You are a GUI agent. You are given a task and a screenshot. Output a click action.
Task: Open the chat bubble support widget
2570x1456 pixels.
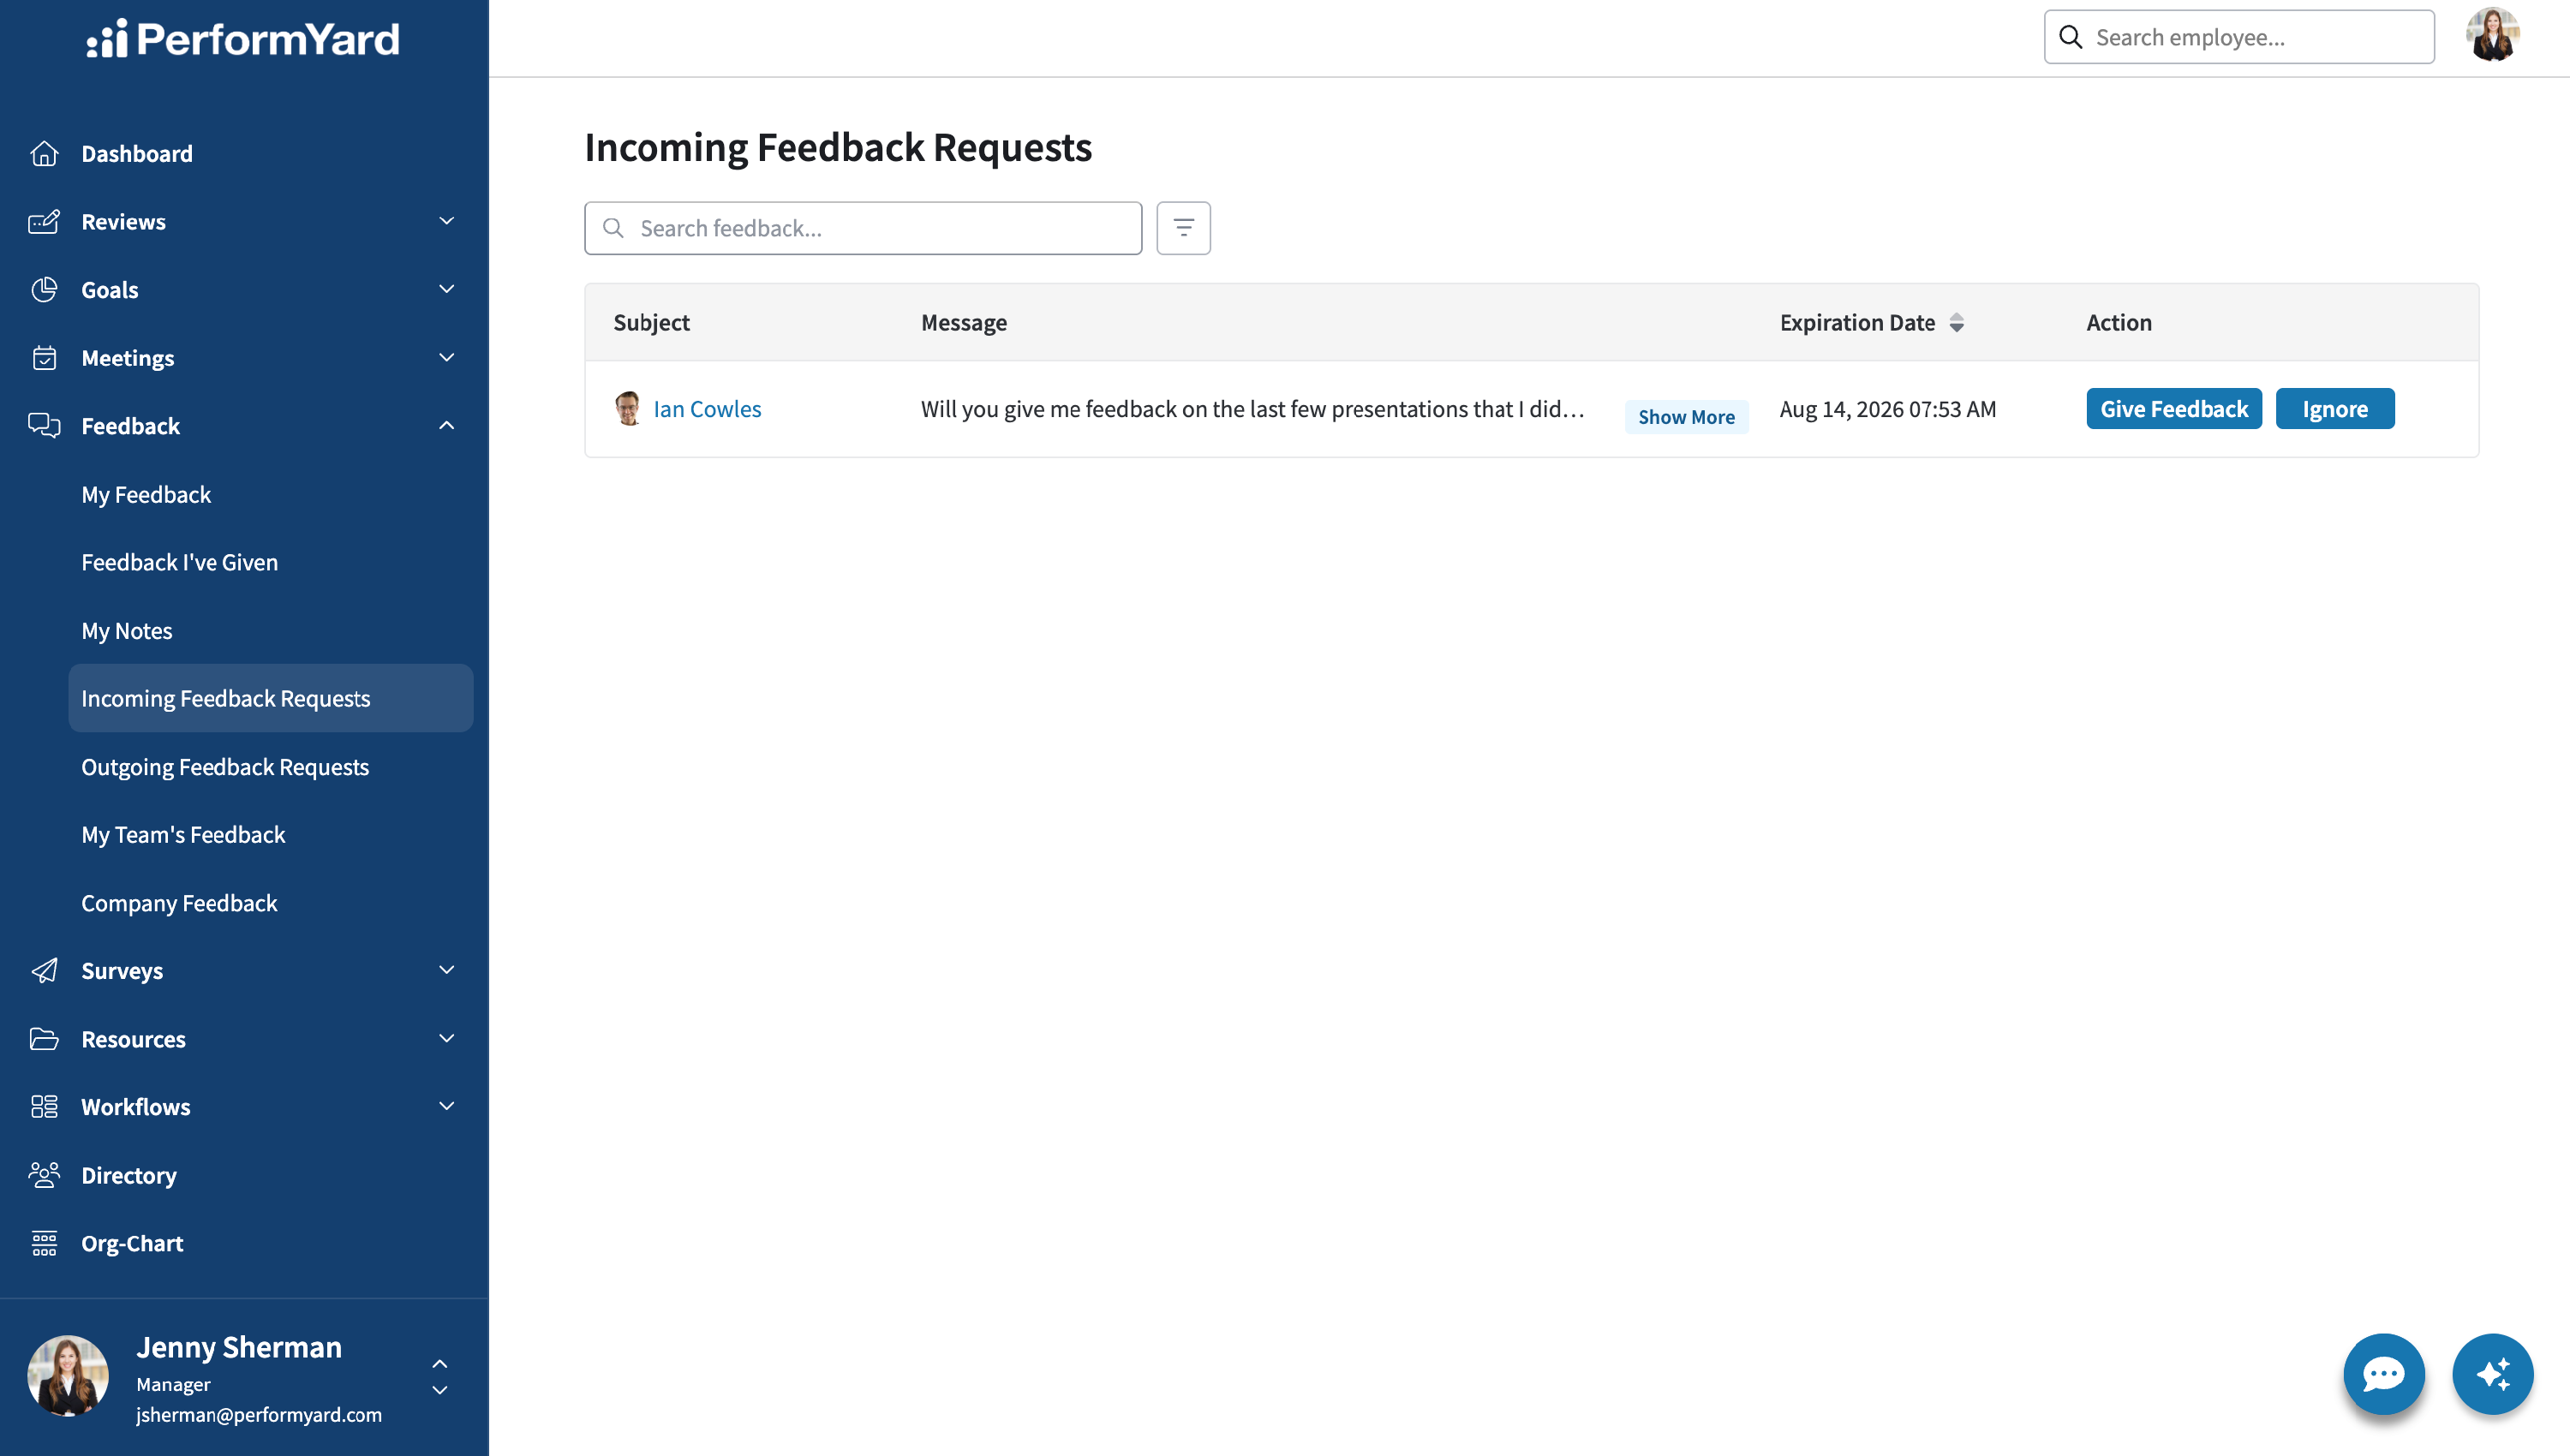pos(2383,1374)
